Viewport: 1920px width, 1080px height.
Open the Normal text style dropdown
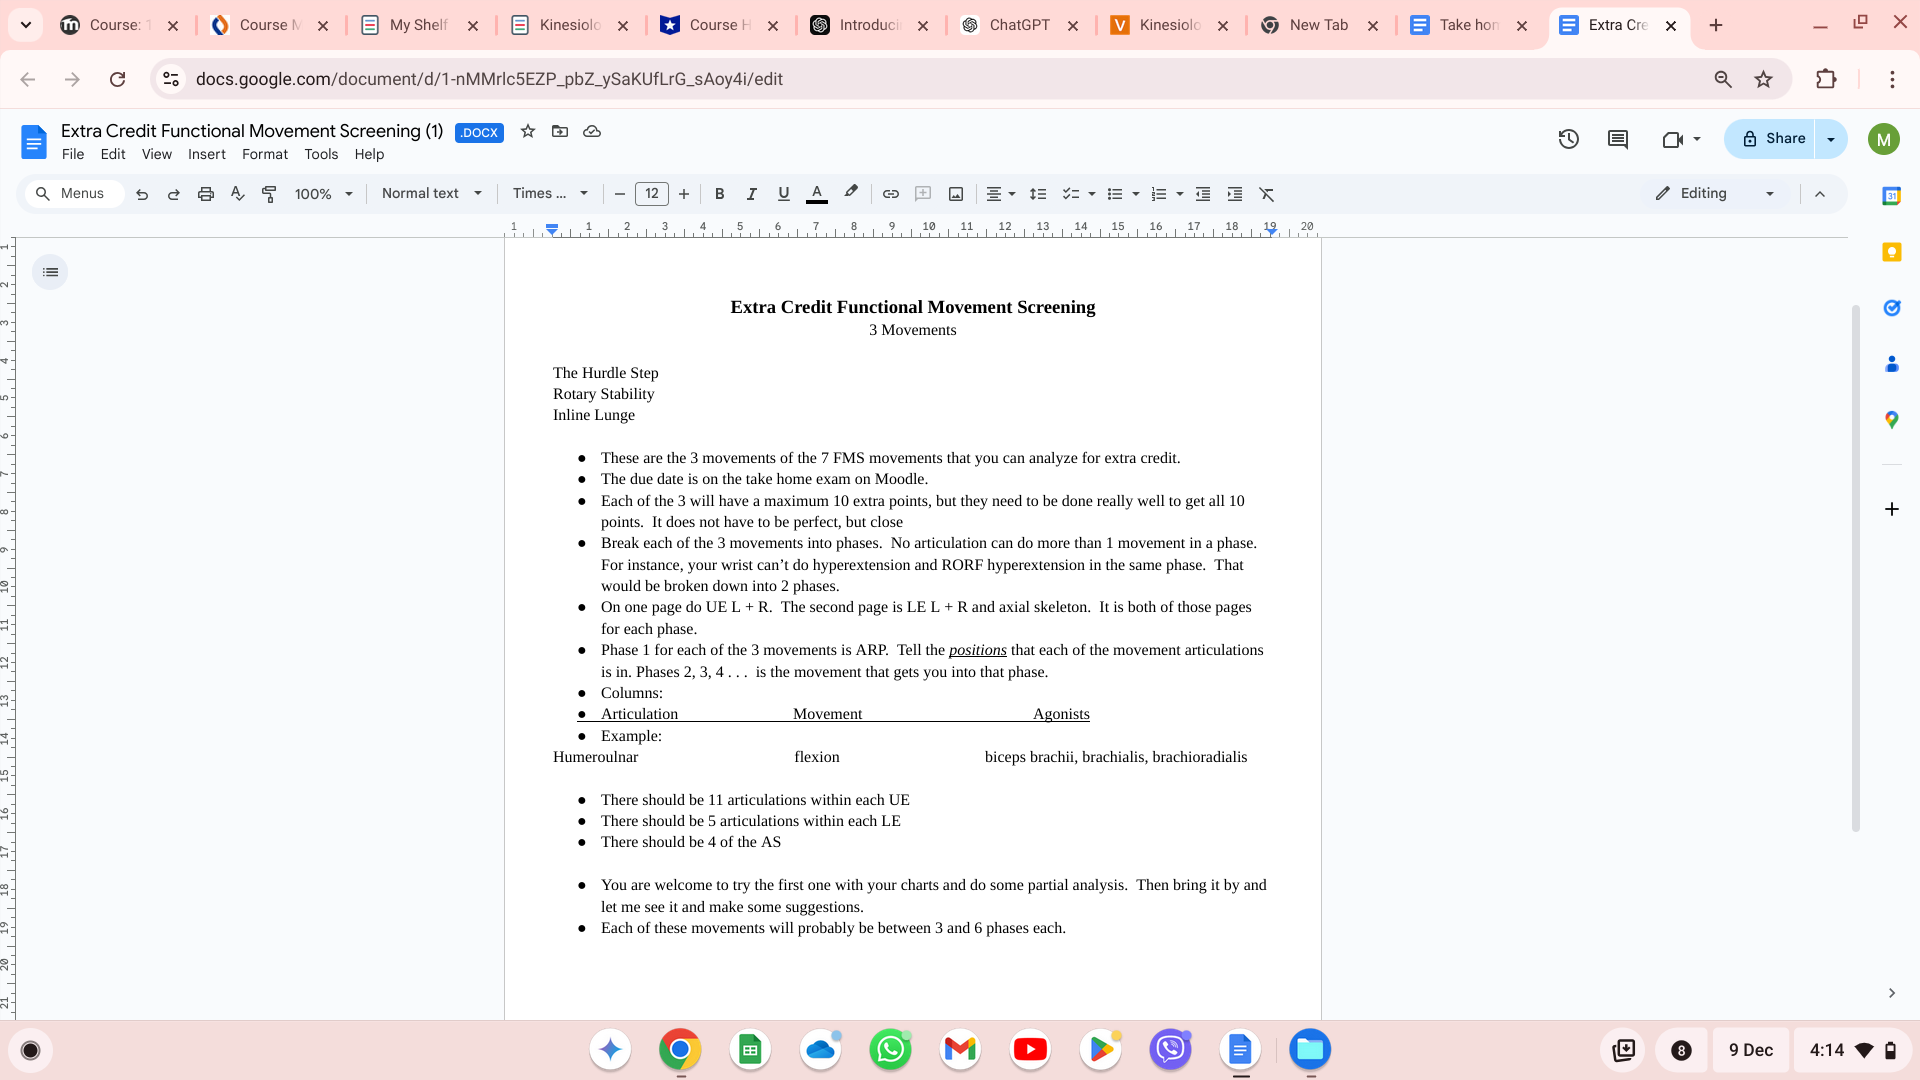pyautogui.click(x=432, y=194)
